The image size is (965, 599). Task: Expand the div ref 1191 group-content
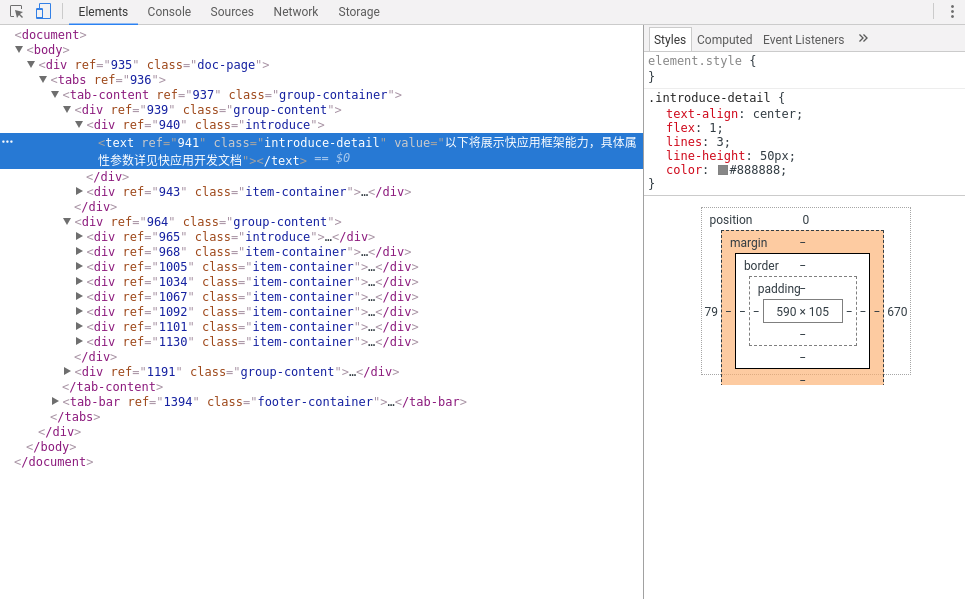coord(67,371)
